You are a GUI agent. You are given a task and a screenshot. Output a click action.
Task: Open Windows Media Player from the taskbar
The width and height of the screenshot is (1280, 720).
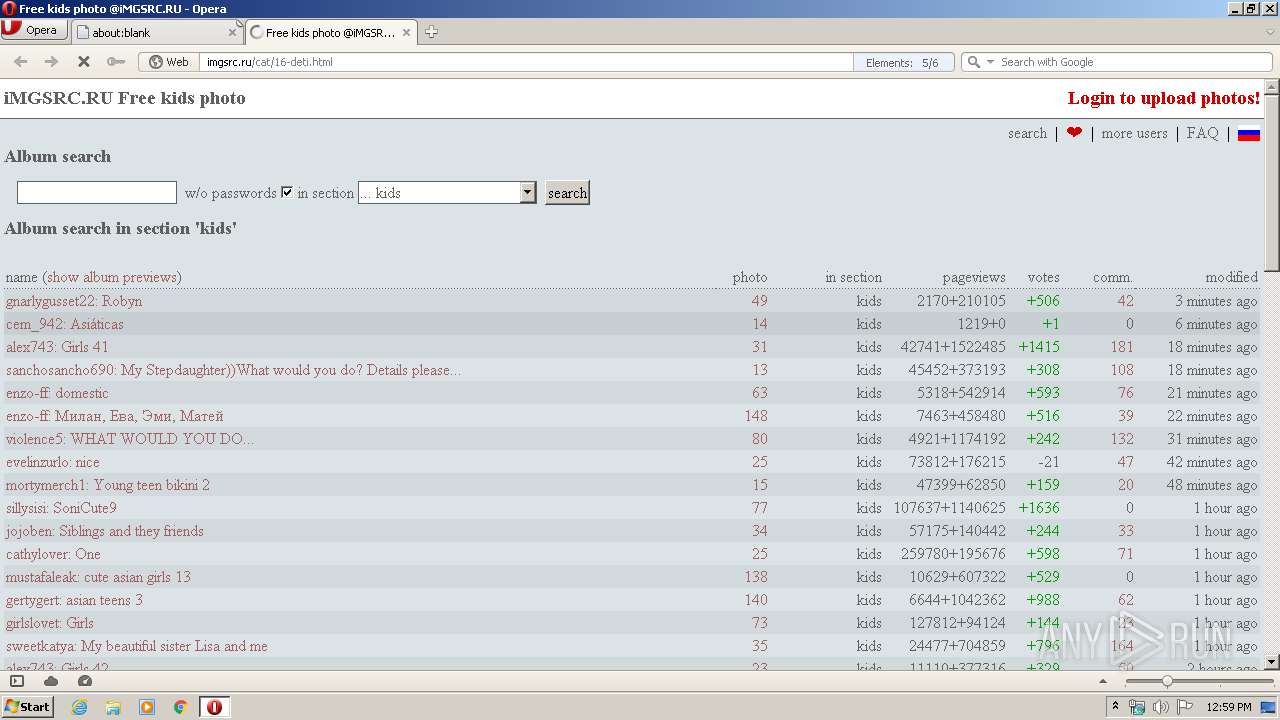pyautogui.click(x=147, y=707)
